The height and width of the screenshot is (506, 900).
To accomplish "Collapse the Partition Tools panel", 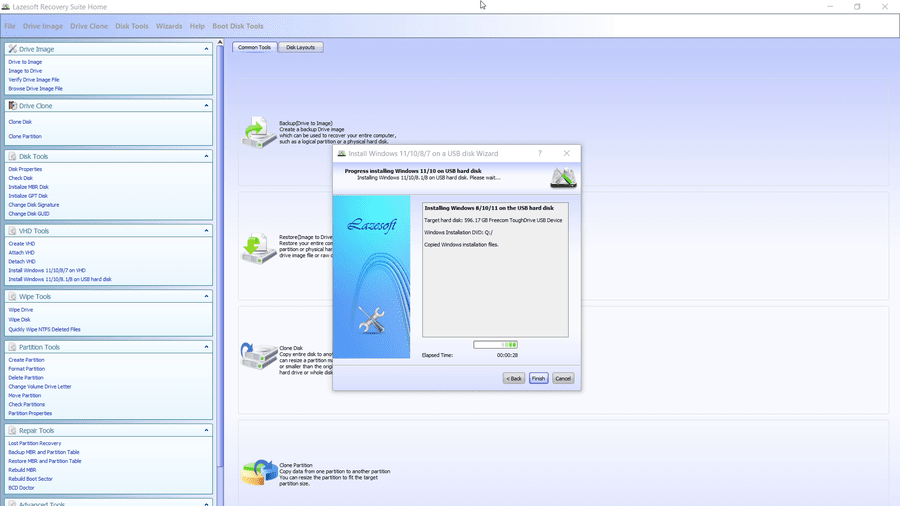I will click(206, 347).
